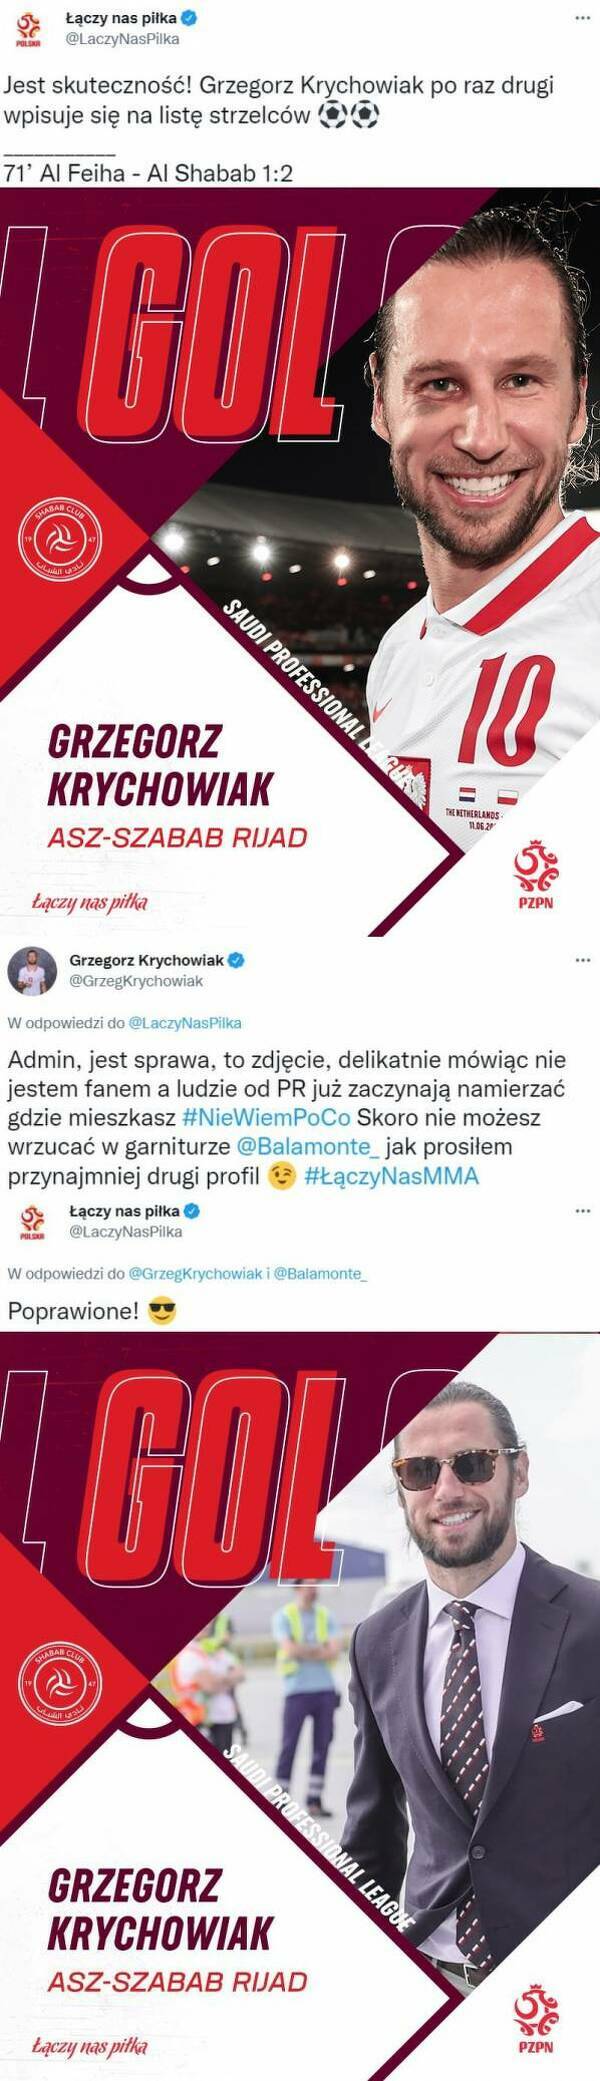600x2081 pixels.
Task: Click Łączy nas piłka avatar in first tweet
Action: tap(30, 29)
